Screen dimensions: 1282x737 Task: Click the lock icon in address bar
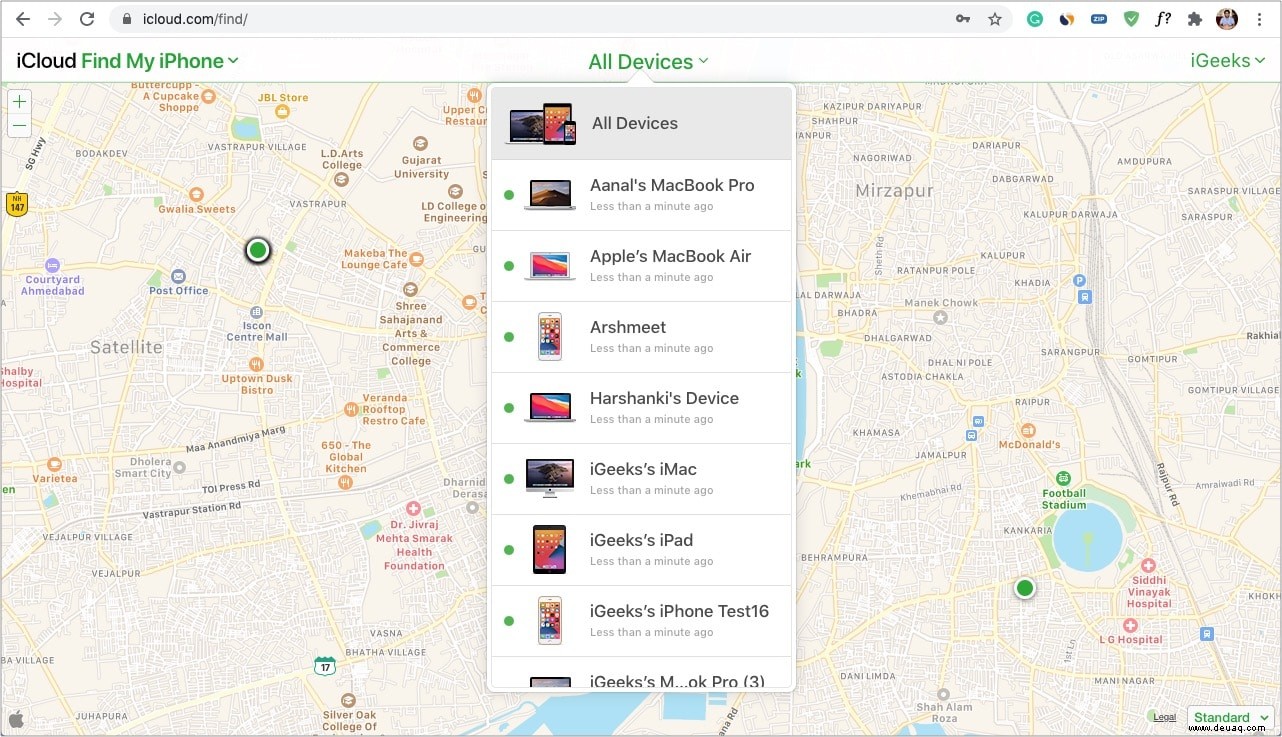(x=126, y=19)
